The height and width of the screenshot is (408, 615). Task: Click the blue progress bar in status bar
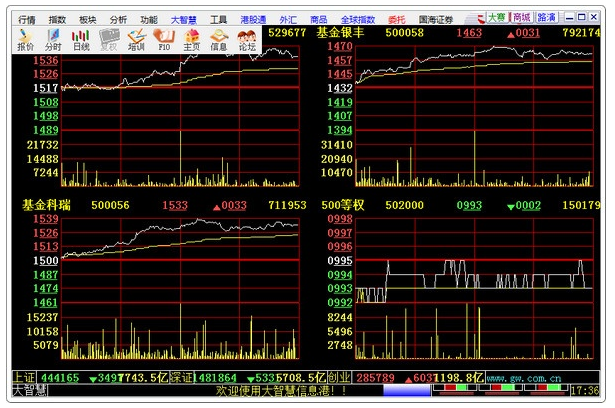click(407, 391)
